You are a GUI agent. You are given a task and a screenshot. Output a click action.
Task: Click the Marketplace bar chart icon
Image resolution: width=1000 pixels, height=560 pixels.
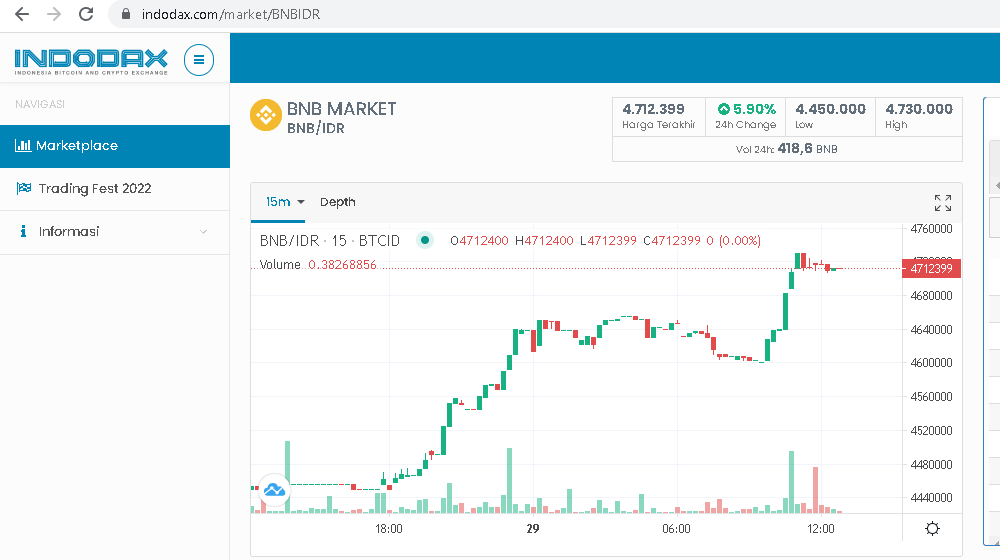click(x=23, y=145)
